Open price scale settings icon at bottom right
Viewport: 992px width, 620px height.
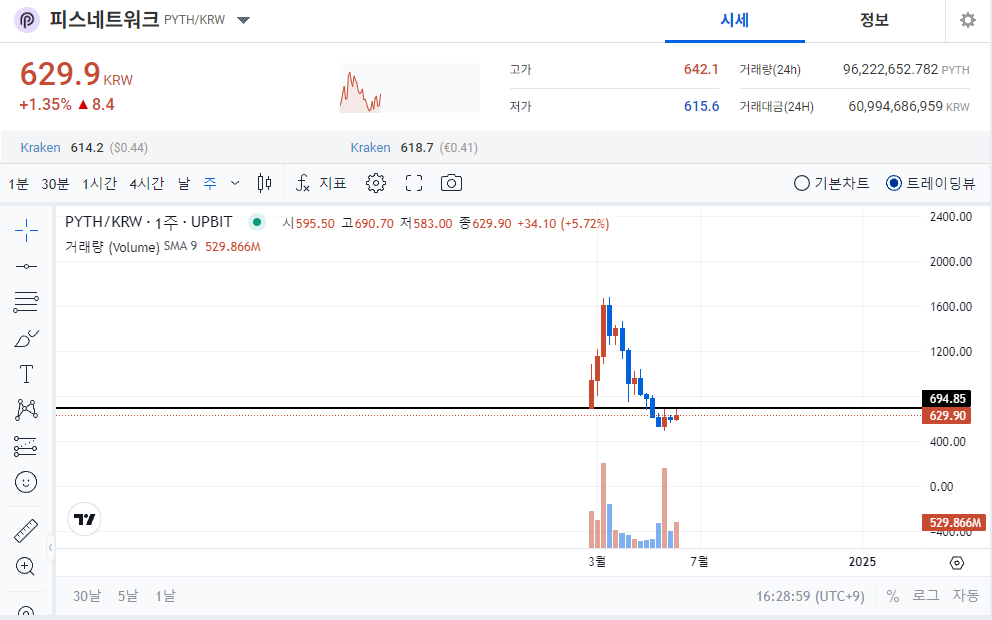click(x=957, y=562)
